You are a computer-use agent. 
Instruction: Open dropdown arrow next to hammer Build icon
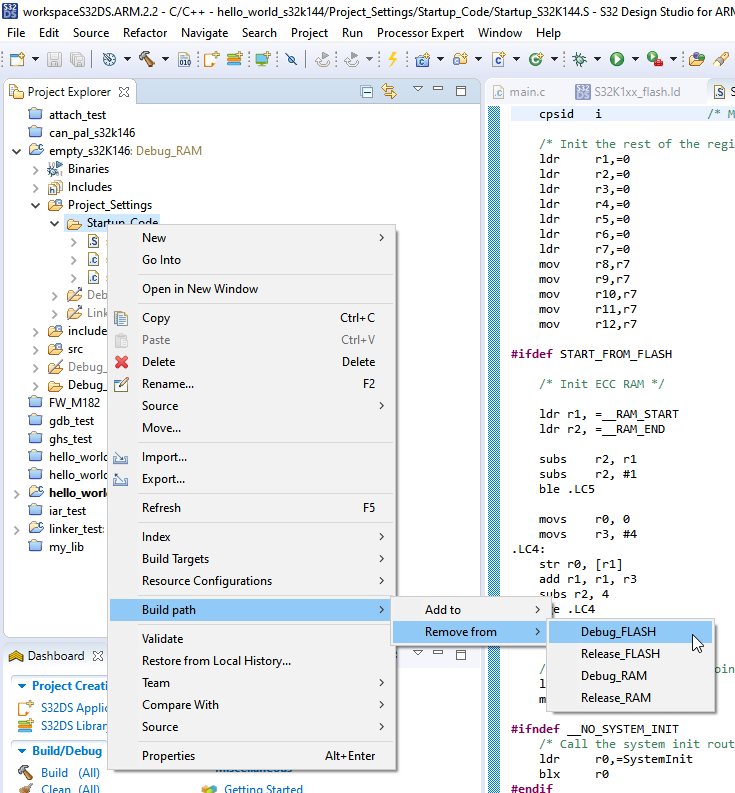pos(165,59)
